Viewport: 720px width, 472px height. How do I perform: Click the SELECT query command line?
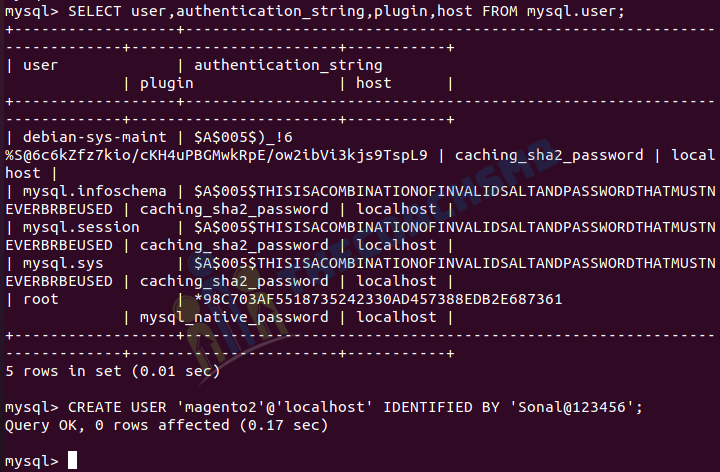(315, 11)
